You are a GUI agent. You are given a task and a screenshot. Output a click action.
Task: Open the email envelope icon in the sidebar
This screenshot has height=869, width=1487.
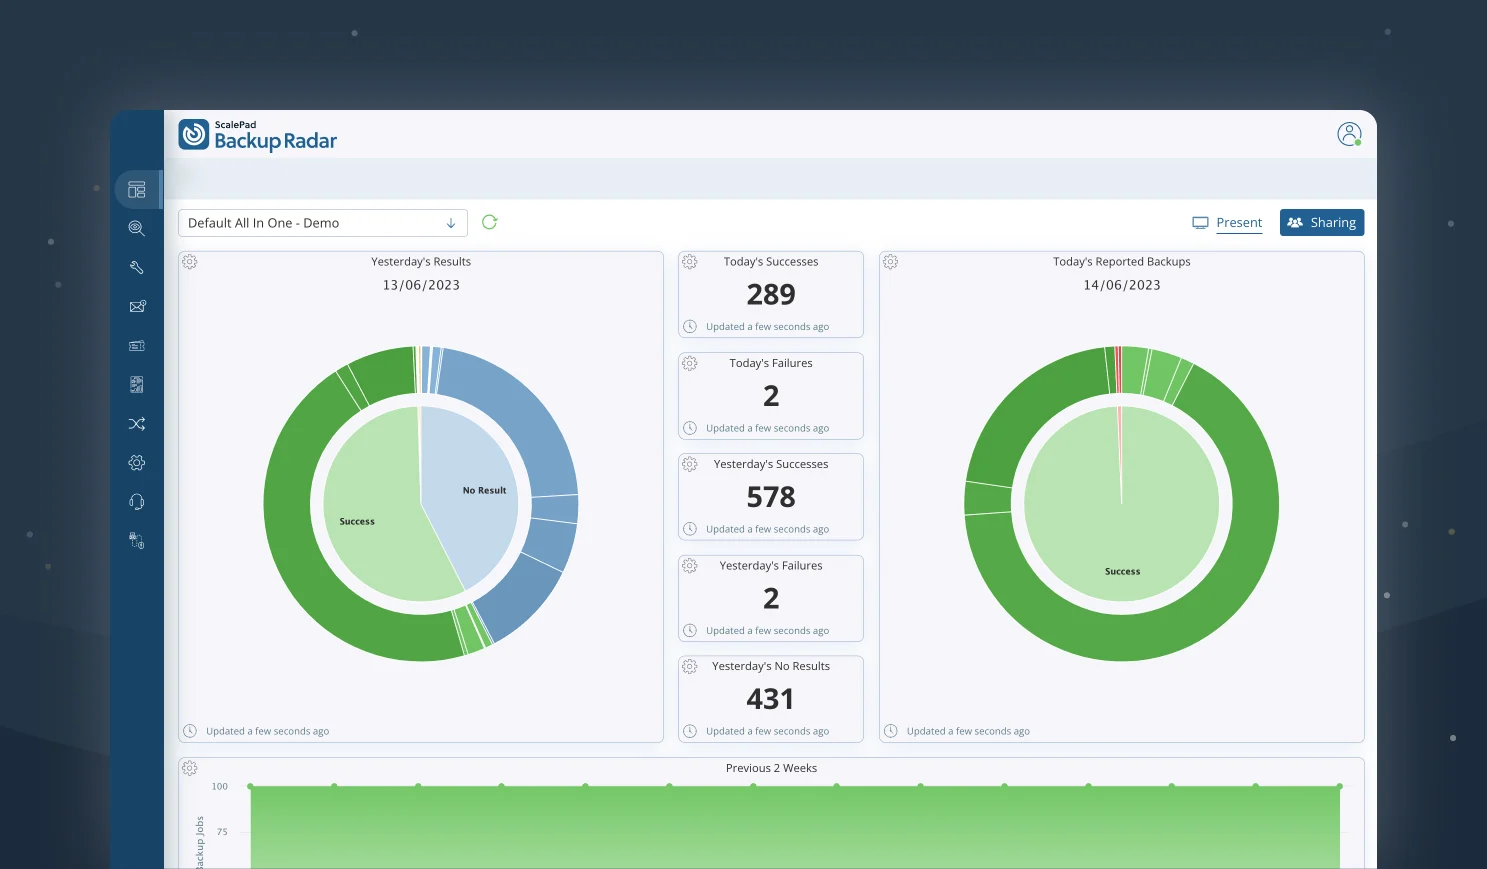tap(136, 306)
